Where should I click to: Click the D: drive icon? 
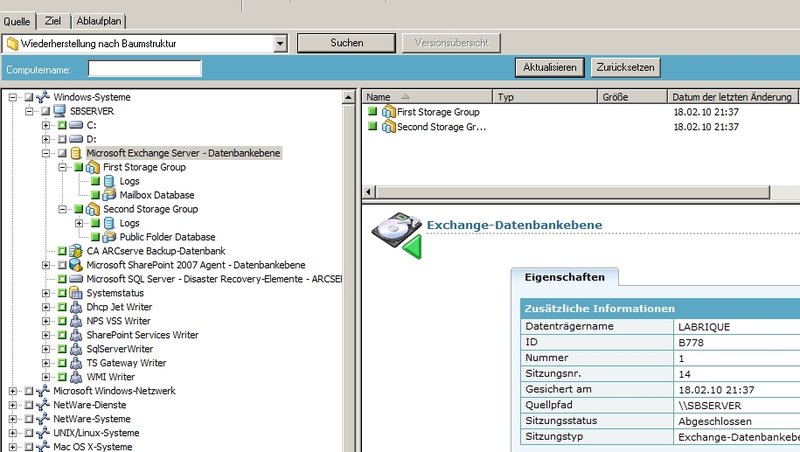click(x=76, y=139)
